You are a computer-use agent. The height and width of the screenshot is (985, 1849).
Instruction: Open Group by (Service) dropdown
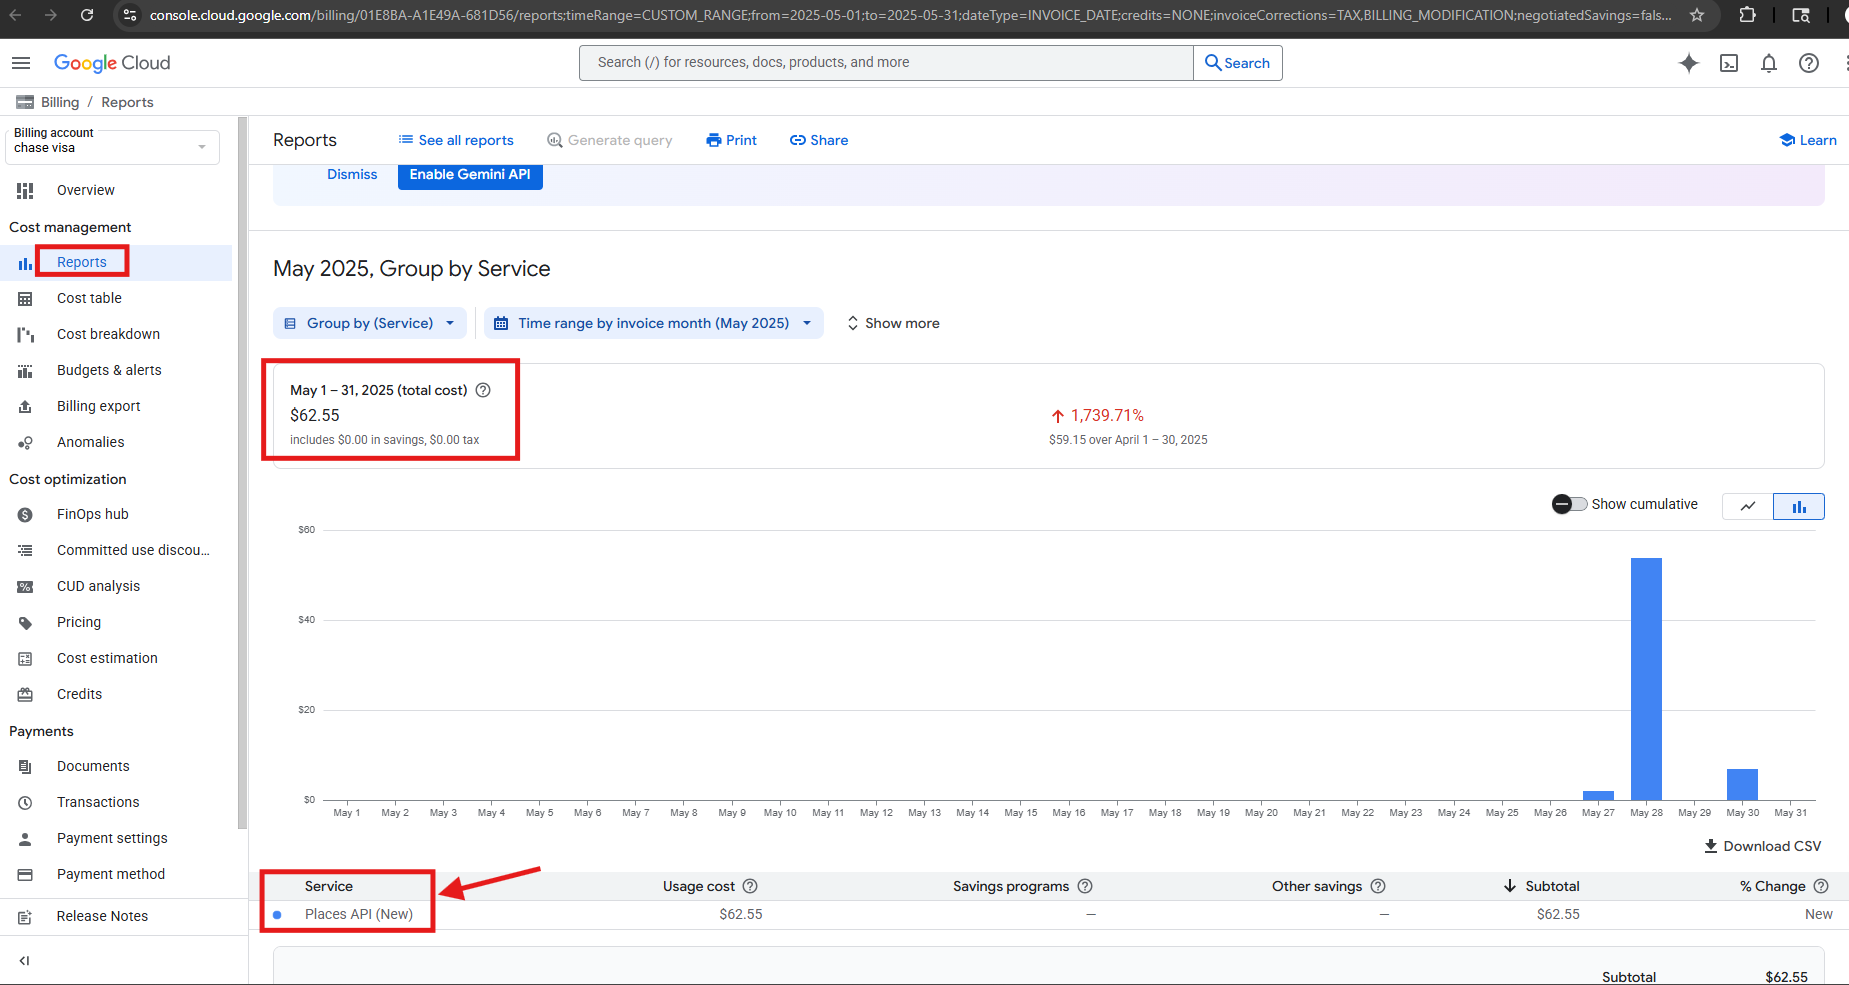click(370, 323)
